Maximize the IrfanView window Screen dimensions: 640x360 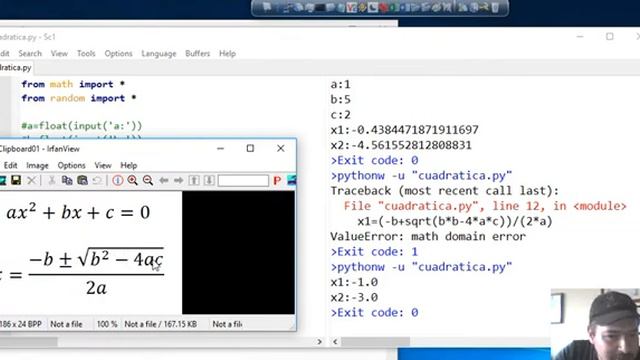250,149
